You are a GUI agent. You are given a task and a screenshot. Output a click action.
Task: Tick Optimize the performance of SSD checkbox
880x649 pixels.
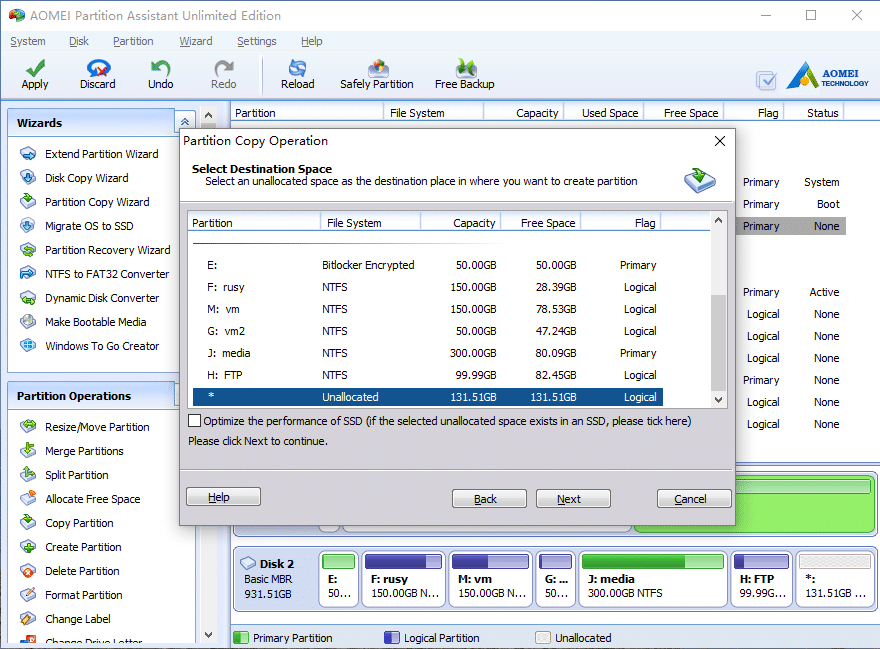coord(195,421)
